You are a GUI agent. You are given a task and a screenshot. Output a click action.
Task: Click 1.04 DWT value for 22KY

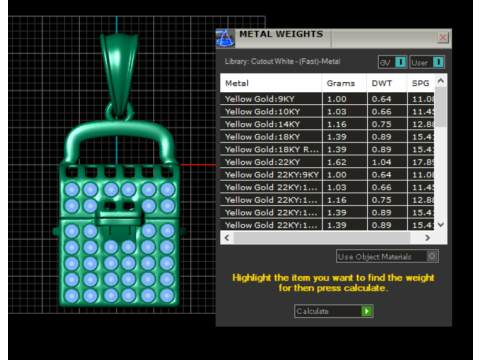coord(381,162)
